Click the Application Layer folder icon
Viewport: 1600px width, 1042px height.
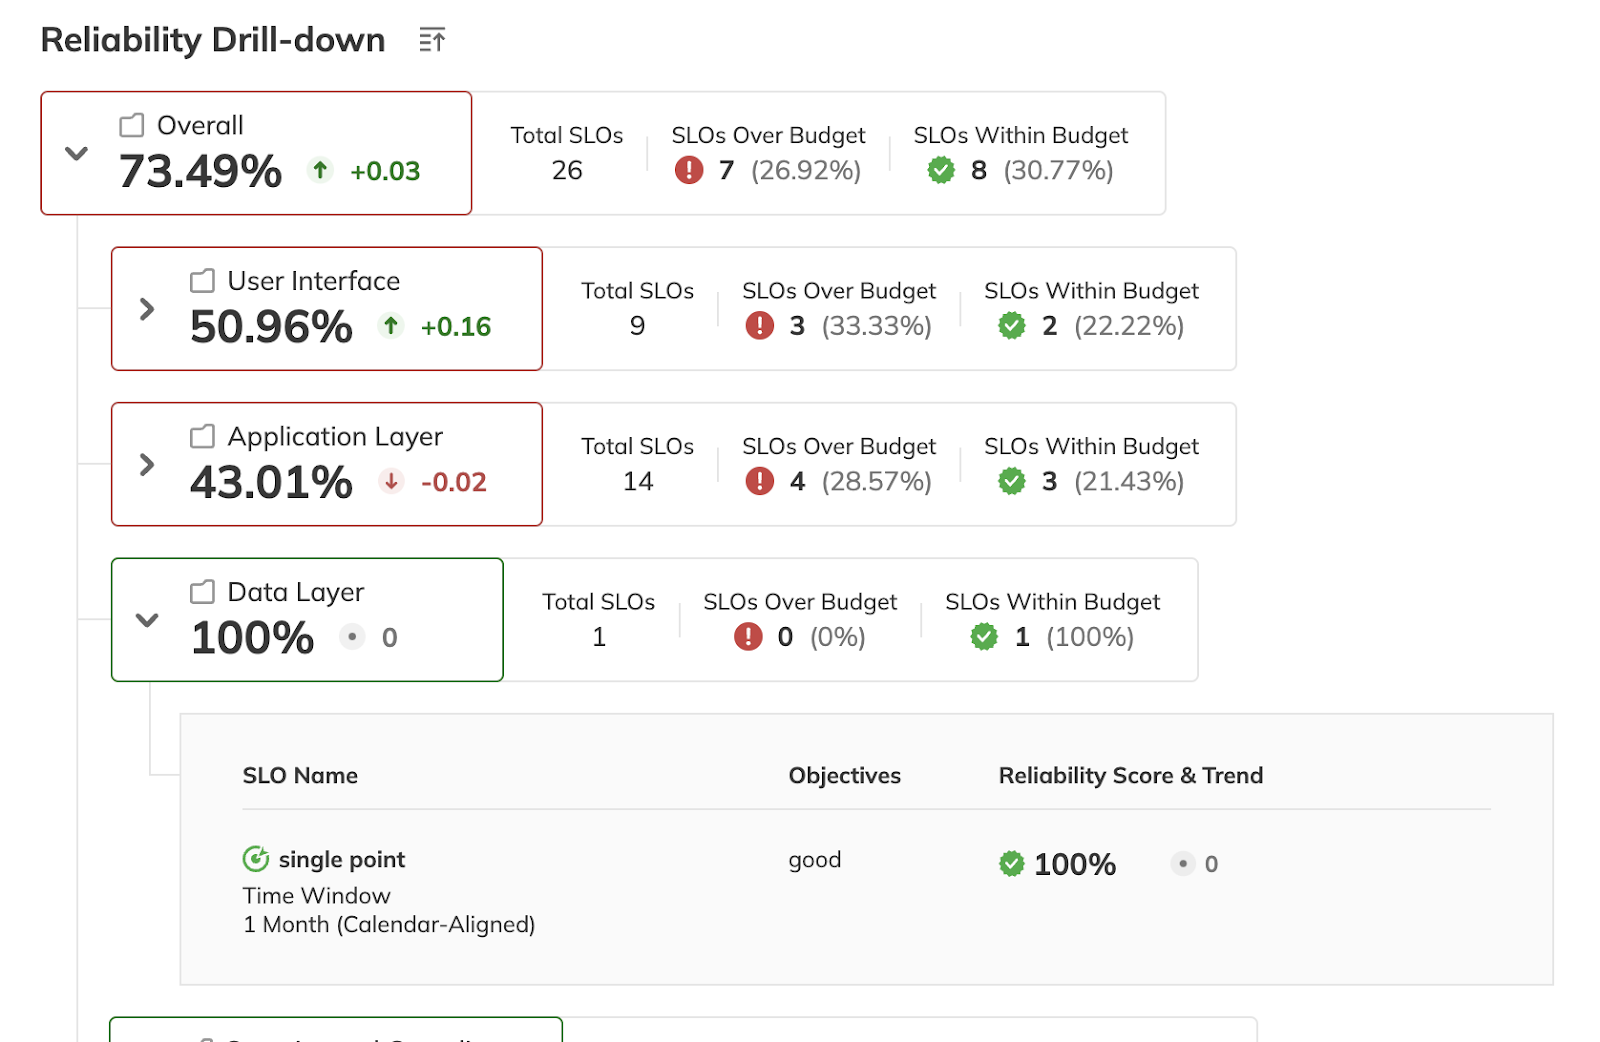(x=202, y=436)
